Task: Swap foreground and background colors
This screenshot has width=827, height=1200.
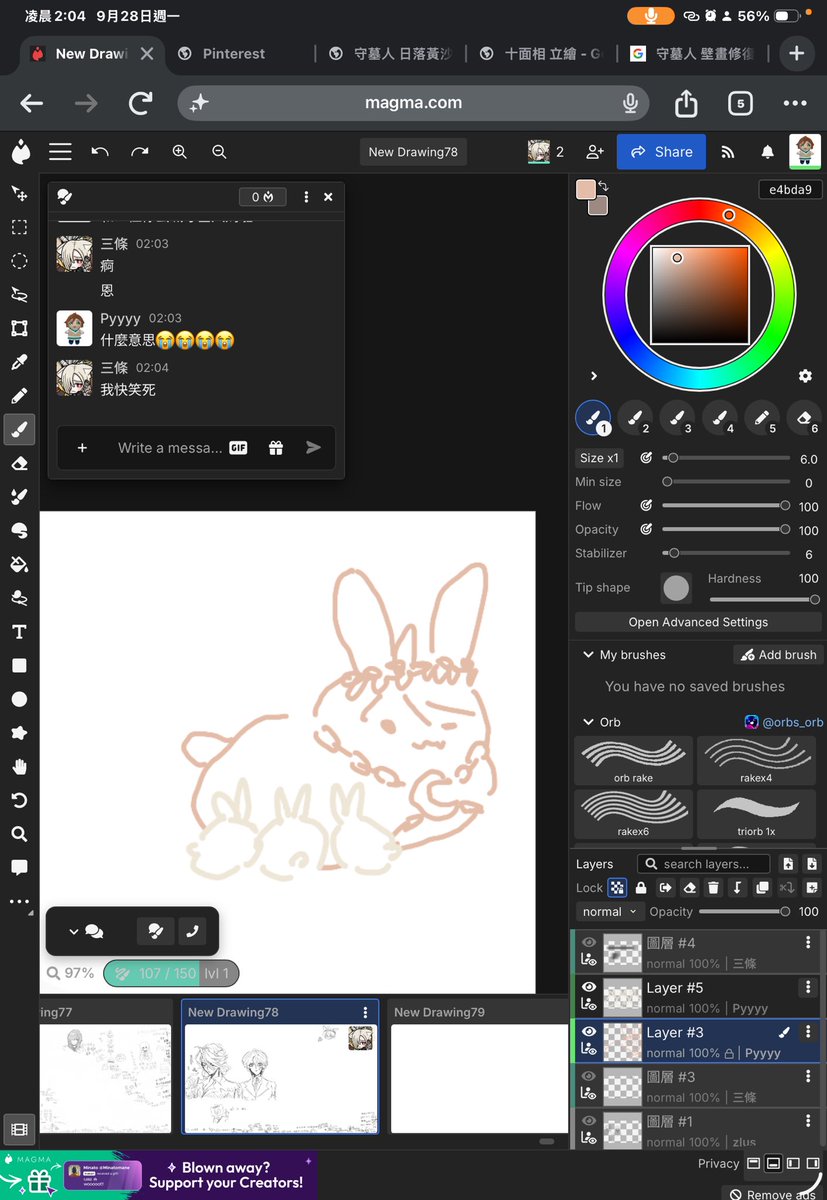Action: 604,187
